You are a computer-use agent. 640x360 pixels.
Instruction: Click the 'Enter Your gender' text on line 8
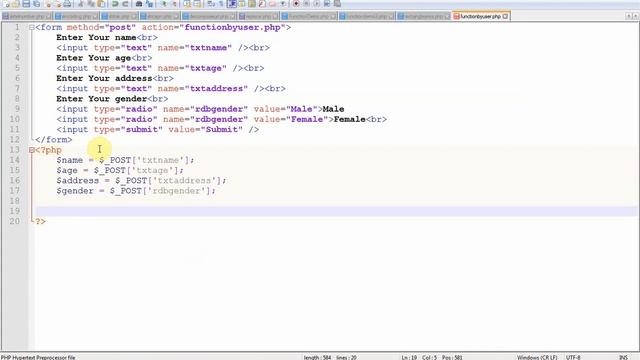[x=102, y=99]
